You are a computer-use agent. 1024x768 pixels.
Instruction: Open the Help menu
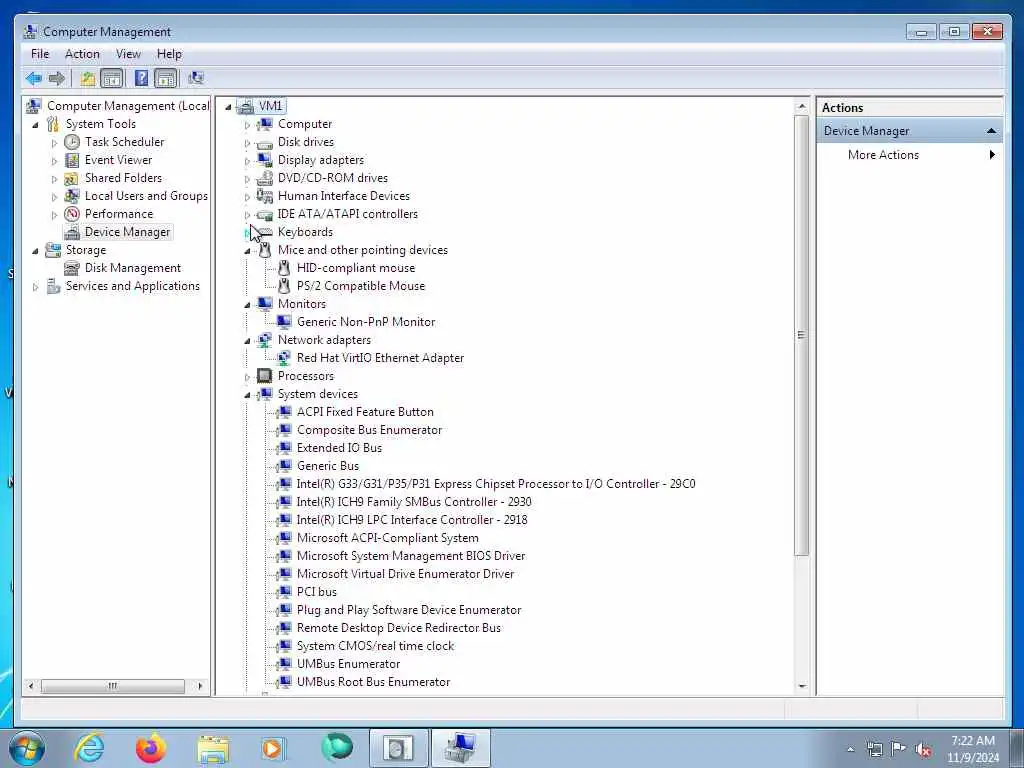click(169, 54)
